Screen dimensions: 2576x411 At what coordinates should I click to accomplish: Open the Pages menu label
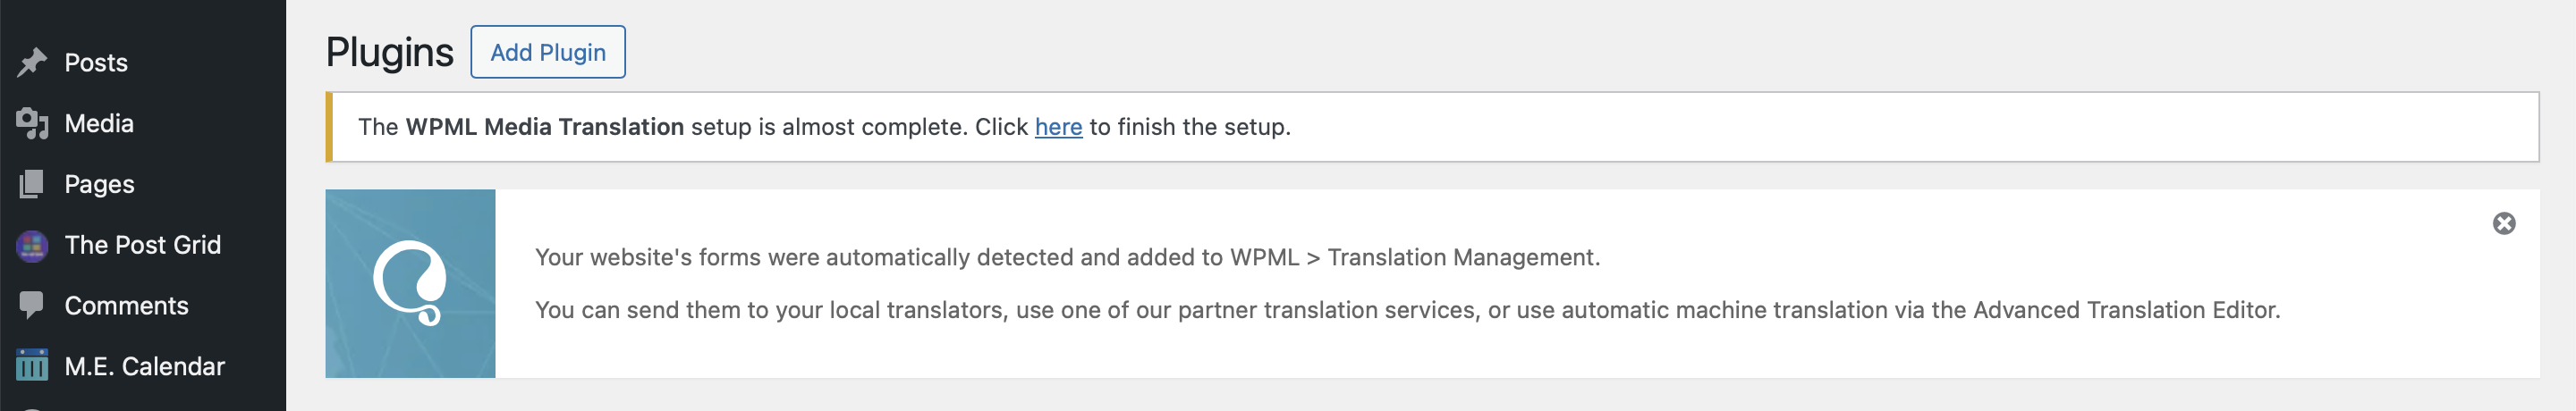click(x=99, y=184)
